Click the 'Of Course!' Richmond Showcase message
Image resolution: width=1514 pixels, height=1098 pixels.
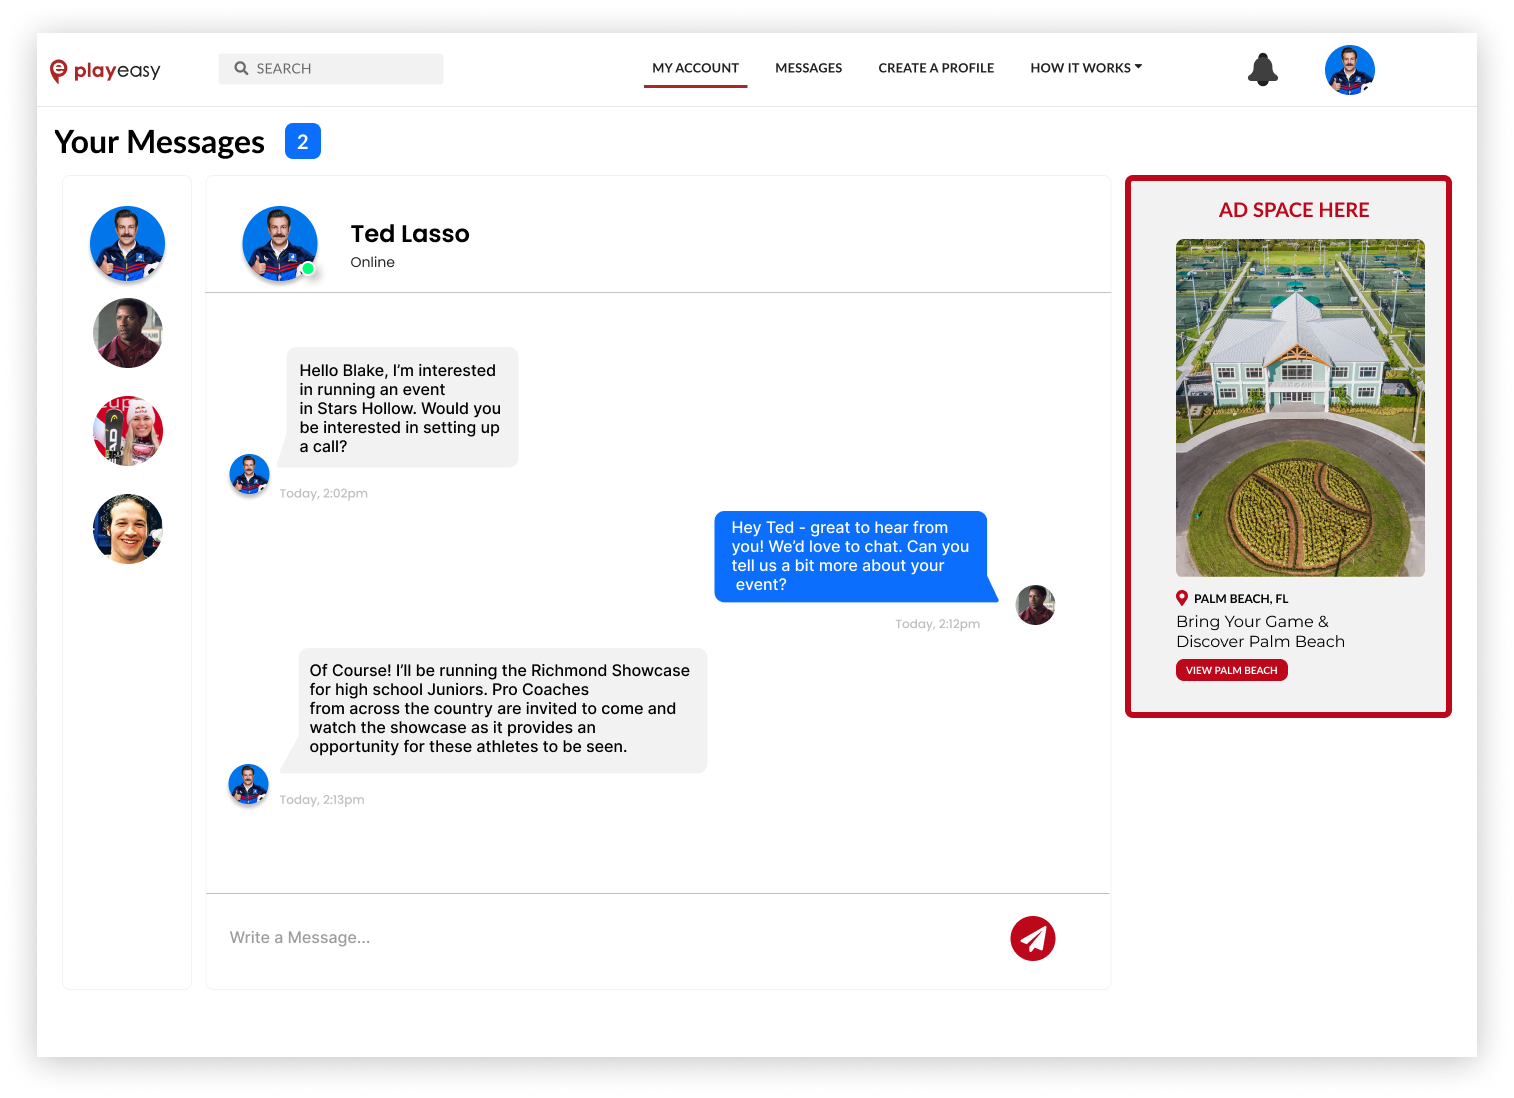coord(493,710)
